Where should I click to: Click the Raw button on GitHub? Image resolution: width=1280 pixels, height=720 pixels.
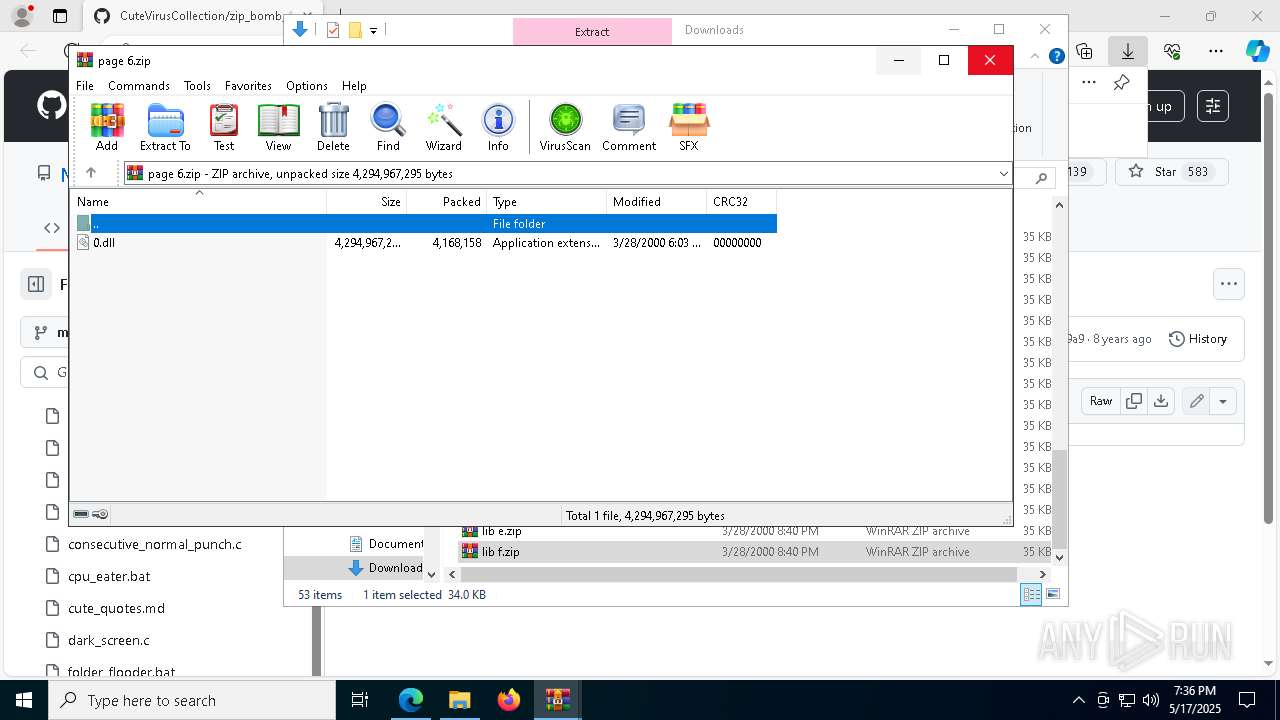[1101, 401]
